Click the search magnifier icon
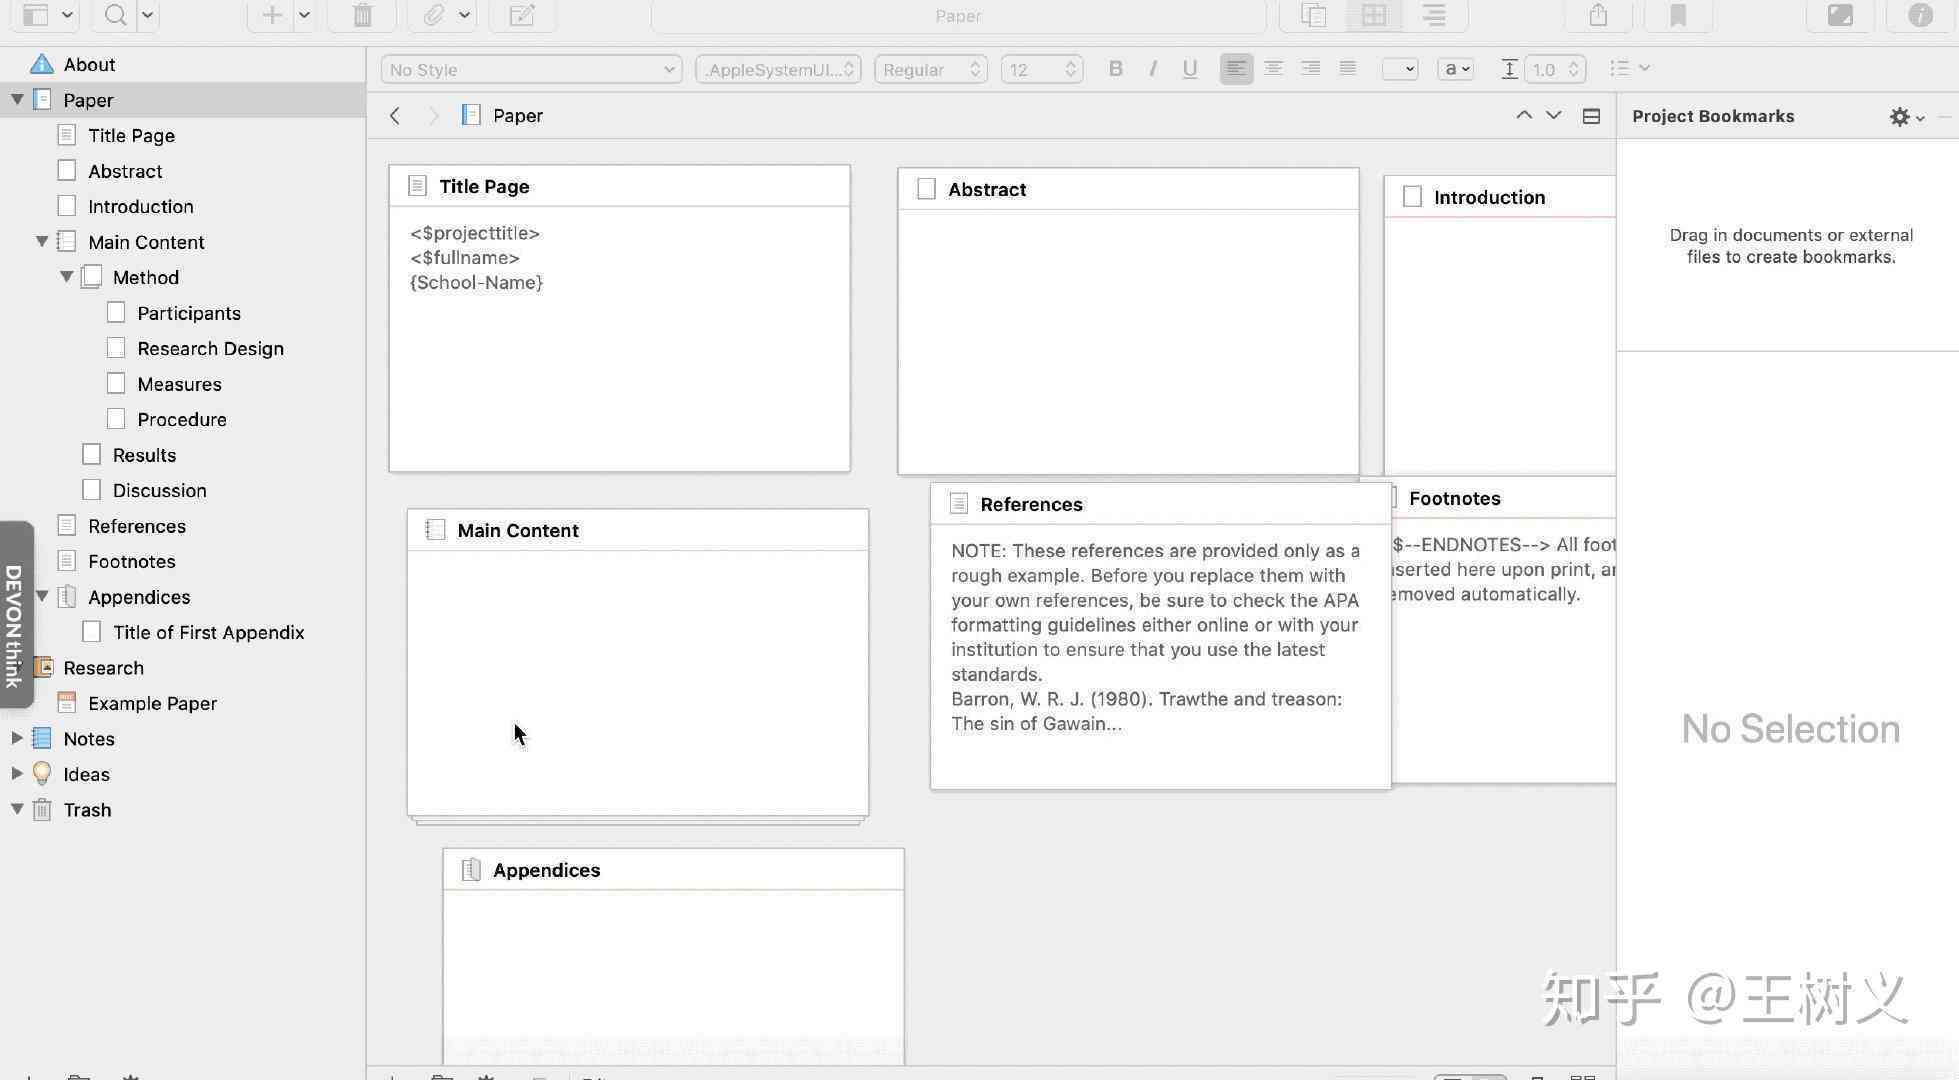Viewport: 1959px width, 1080px height. coord(116,15)
